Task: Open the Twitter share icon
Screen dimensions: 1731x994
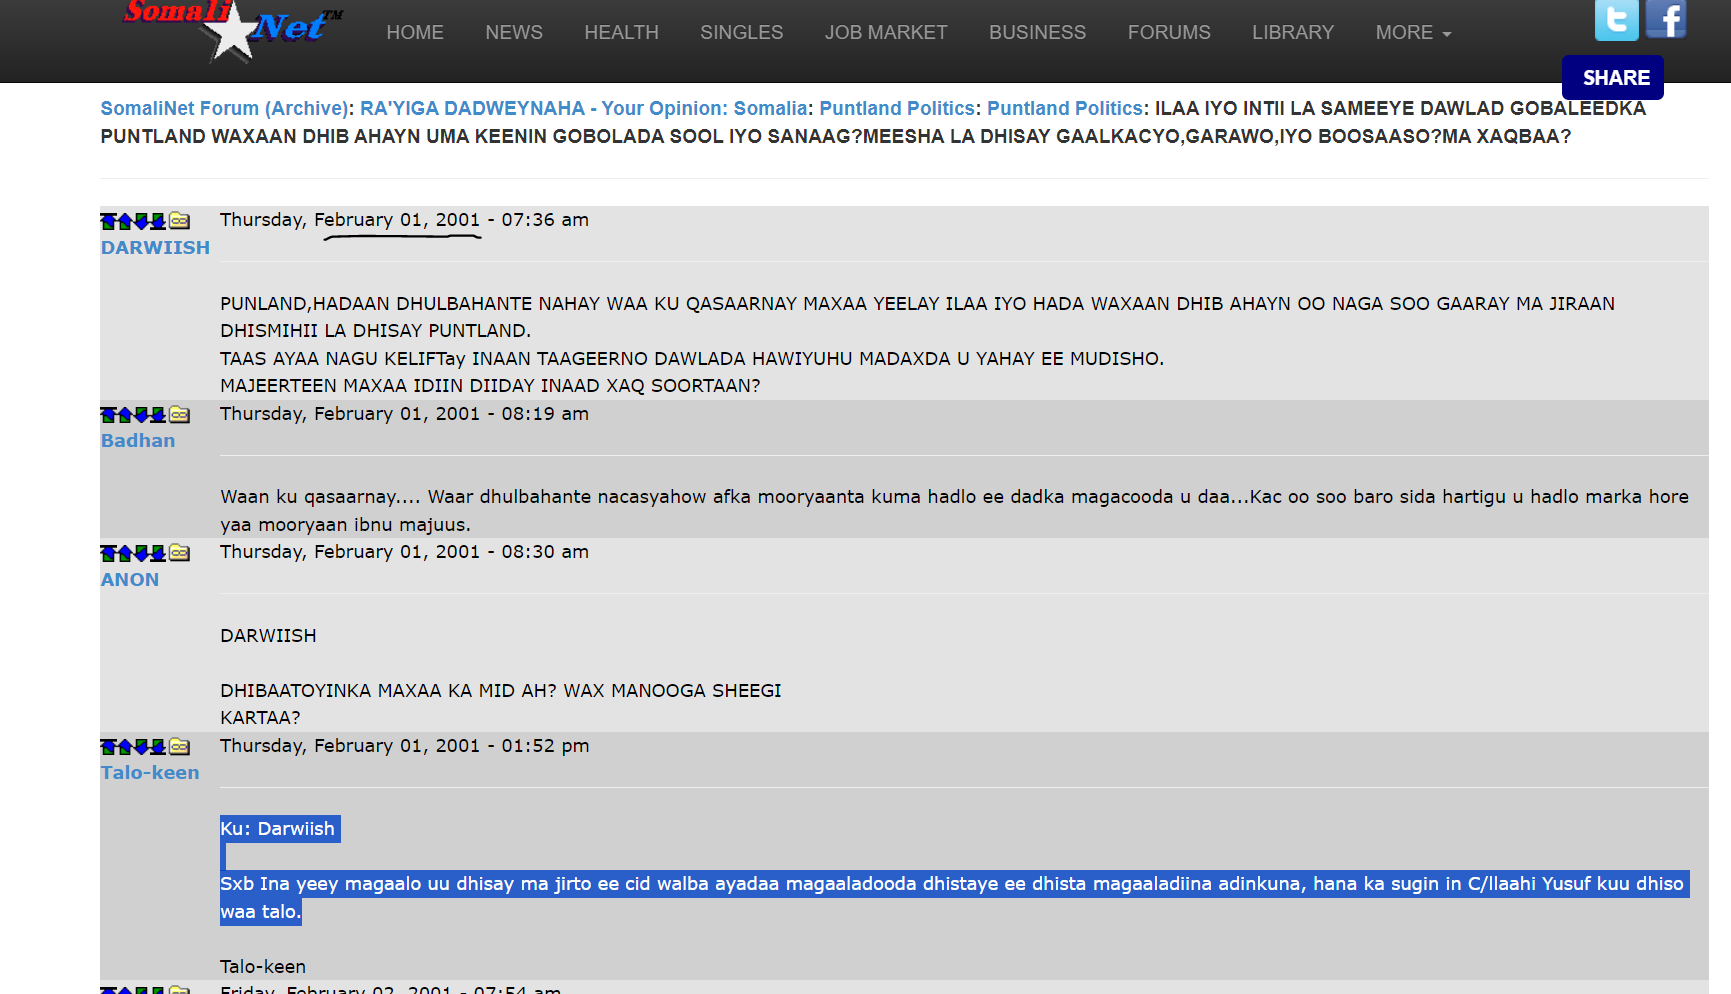Action: [x=1616, y=19]
